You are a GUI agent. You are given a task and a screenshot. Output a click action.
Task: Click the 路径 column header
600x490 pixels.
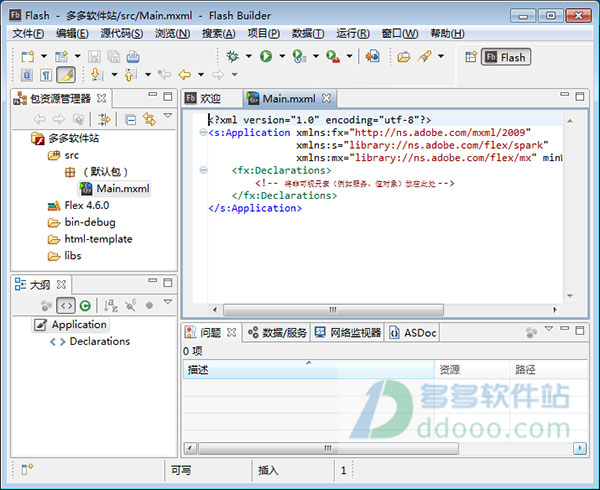click(549, 370)
